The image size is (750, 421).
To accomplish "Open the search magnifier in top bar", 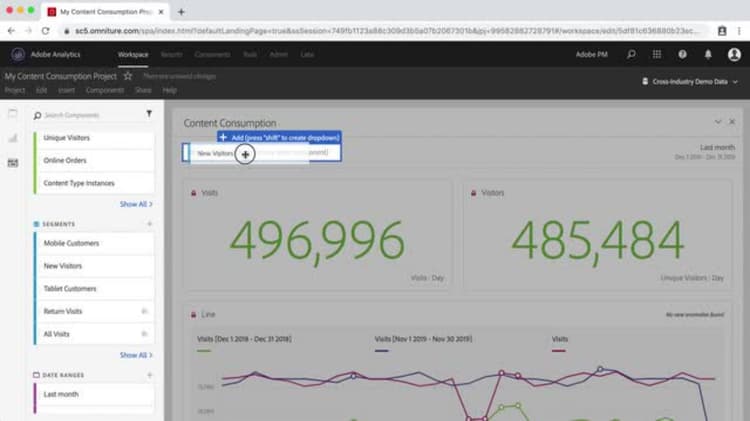I will pyautogui.click(x=631, y=55).
